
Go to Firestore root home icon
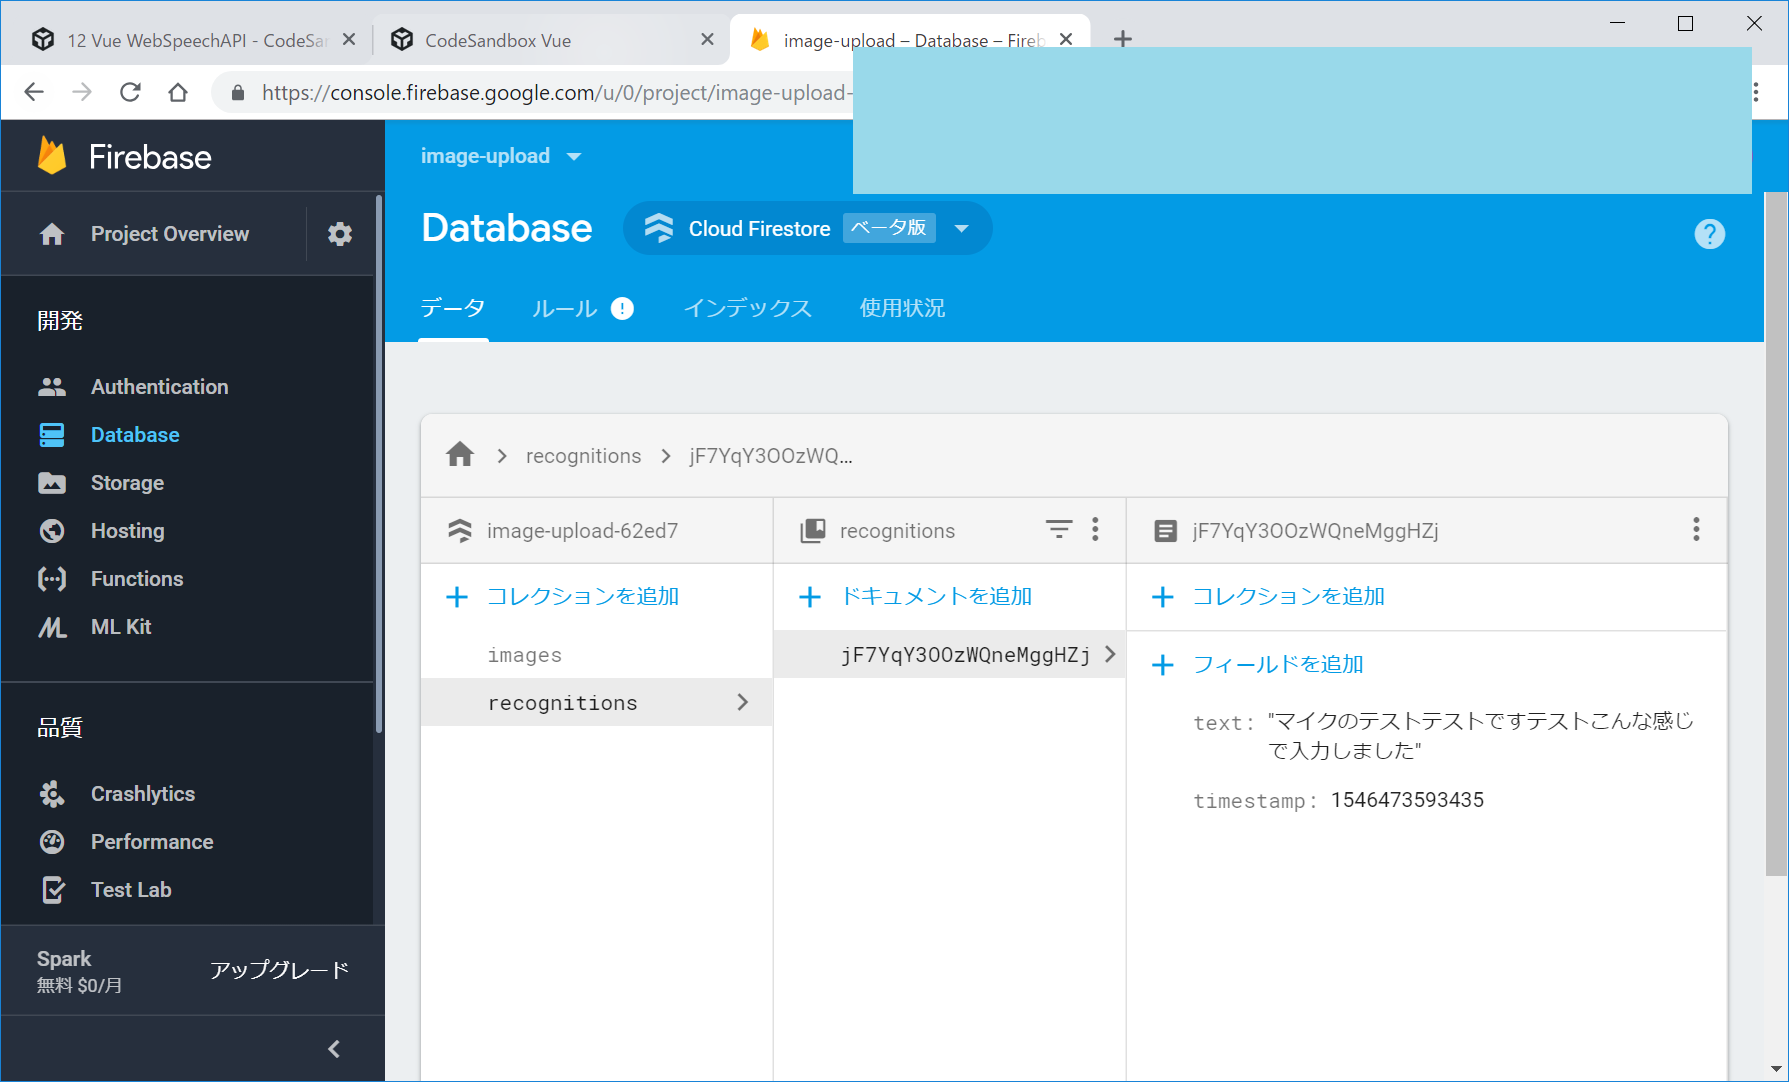(460, 455)
